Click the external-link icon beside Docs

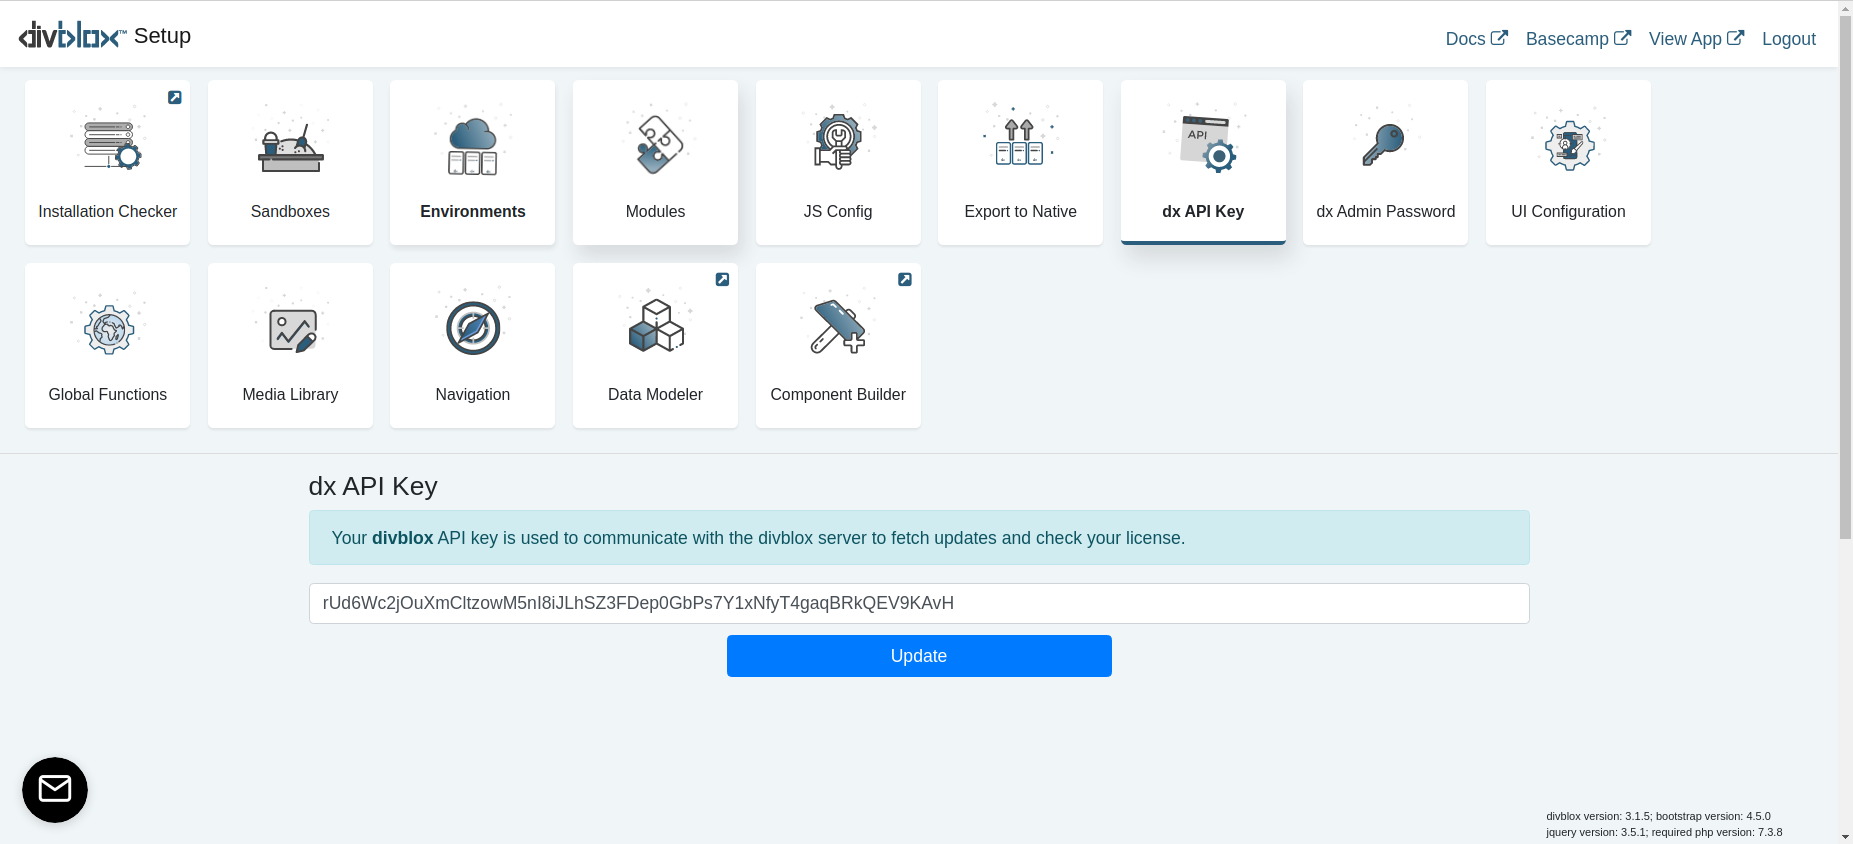point(1499,38)
